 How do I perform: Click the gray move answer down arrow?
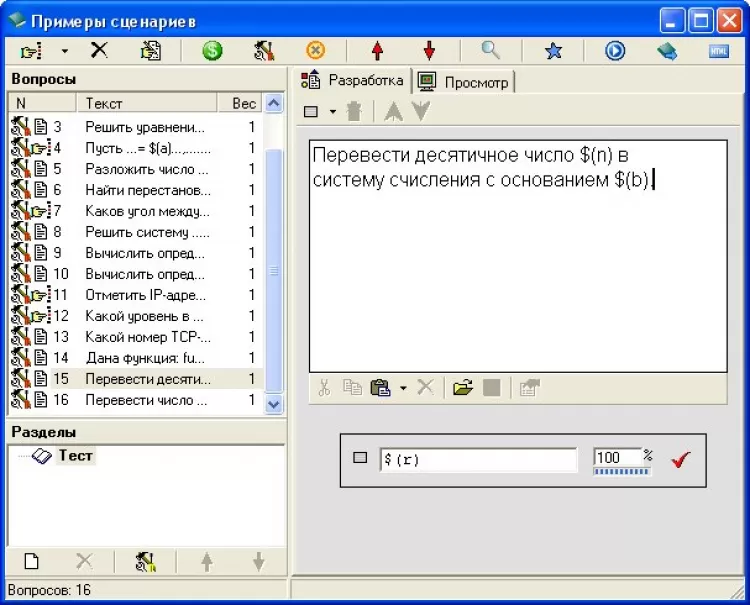[421, 111]
